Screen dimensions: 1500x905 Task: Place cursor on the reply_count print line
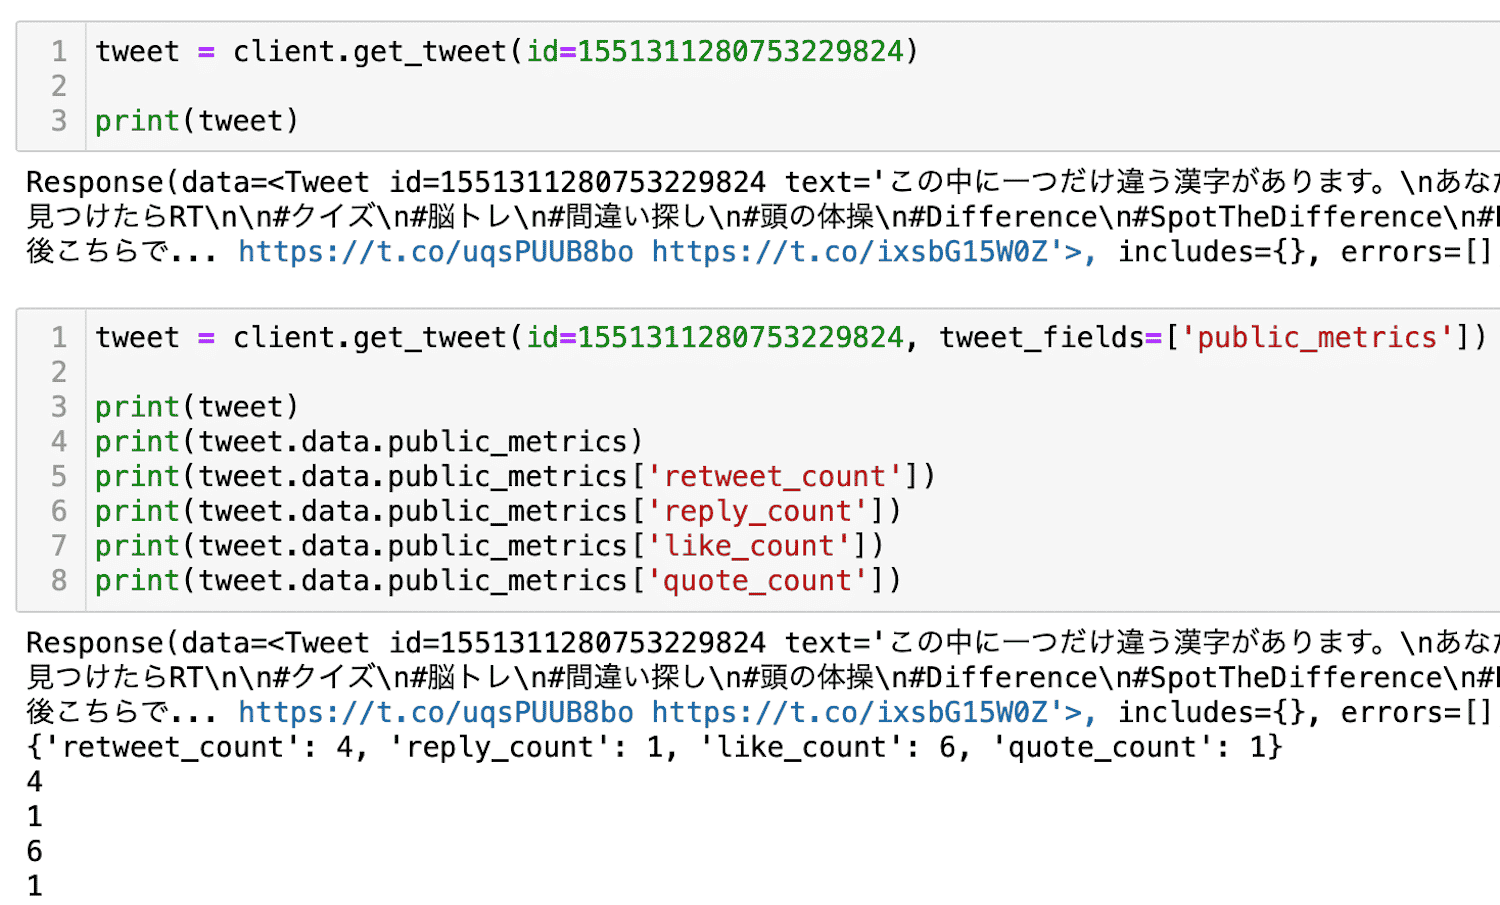tap(497, 511)
